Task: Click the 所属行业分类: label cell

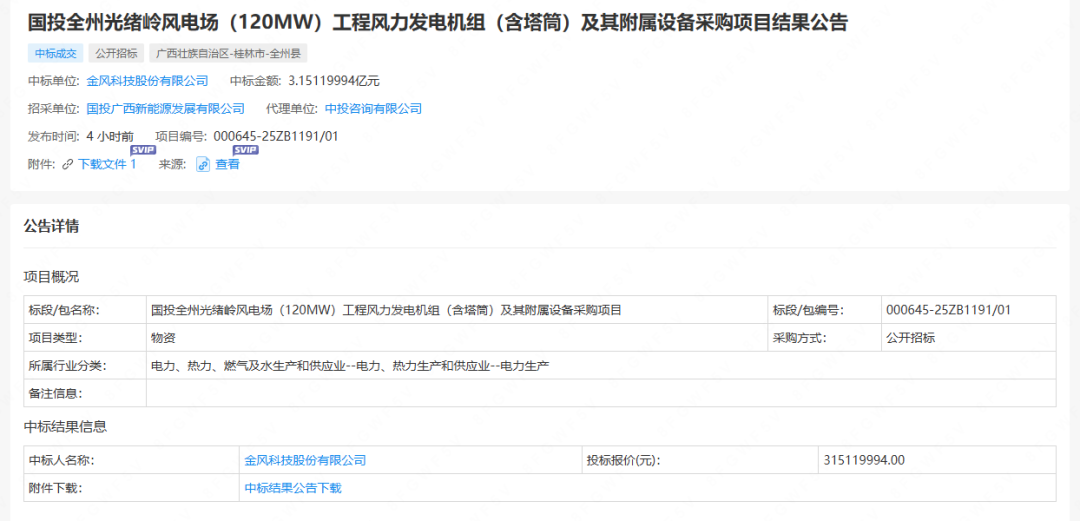Action: click(x=85, y=365)
